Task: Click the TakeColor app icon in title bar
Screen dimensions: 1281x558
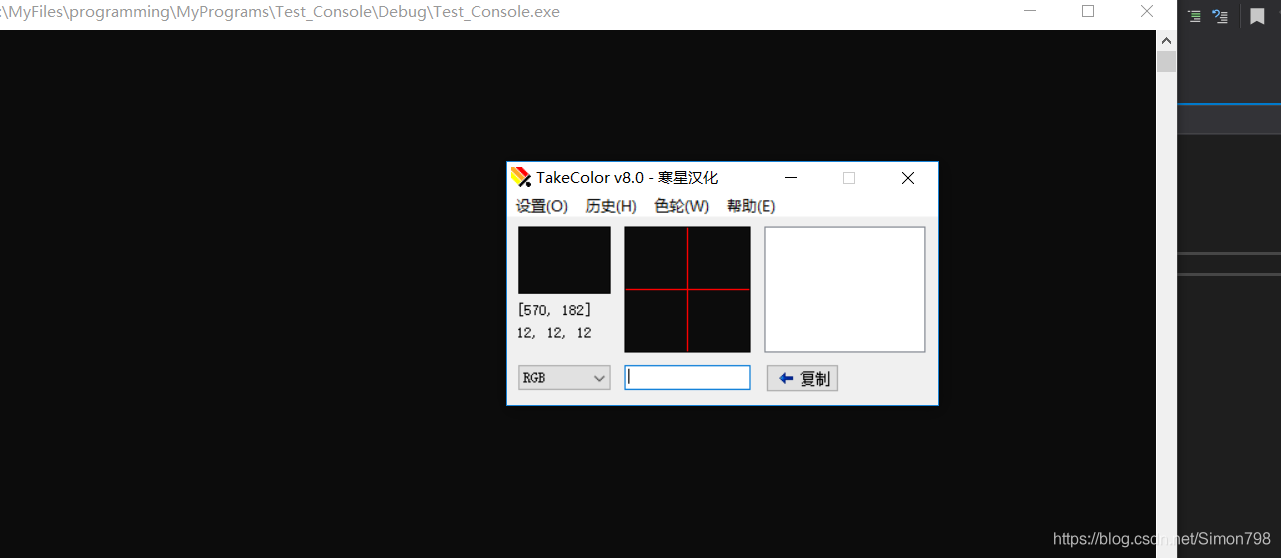Action: pyautogui.click(x=521, y=177)
